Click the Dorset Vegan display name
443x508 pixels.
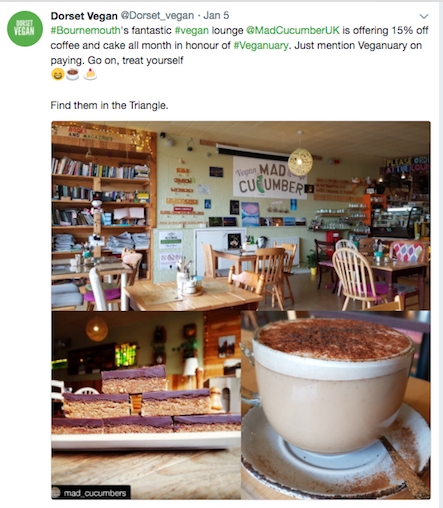[84, 16]
